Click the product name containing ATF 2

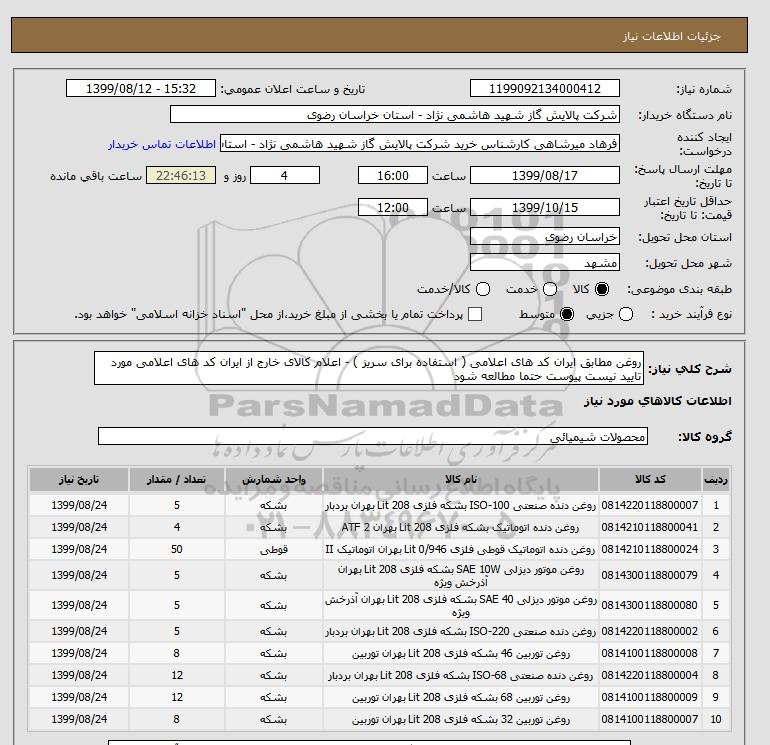461,527
